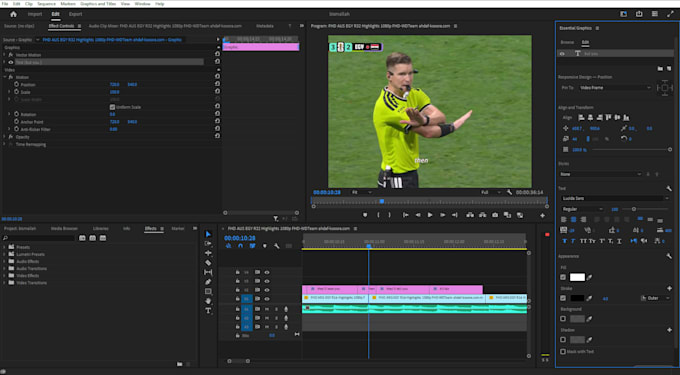Switch to Export workspace tab
This screenshot has height=375, width=680.
(x=75, y=14)
